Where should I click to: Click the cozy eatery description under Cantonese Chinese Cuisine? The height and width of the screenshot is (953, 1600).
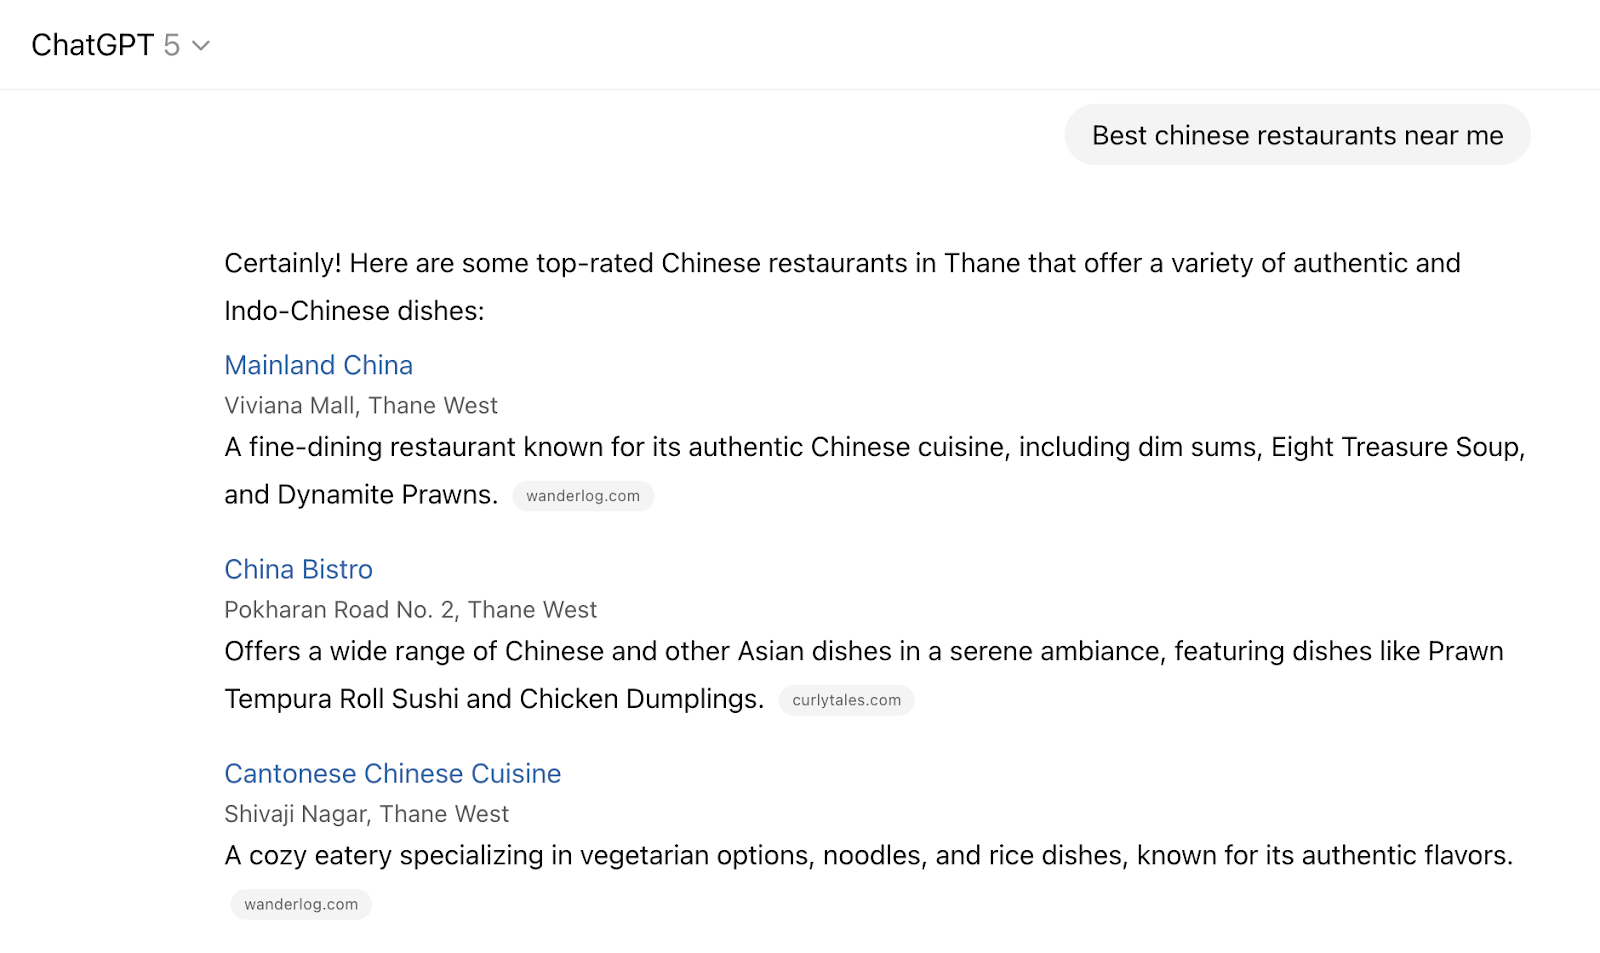tap(868, 856)
